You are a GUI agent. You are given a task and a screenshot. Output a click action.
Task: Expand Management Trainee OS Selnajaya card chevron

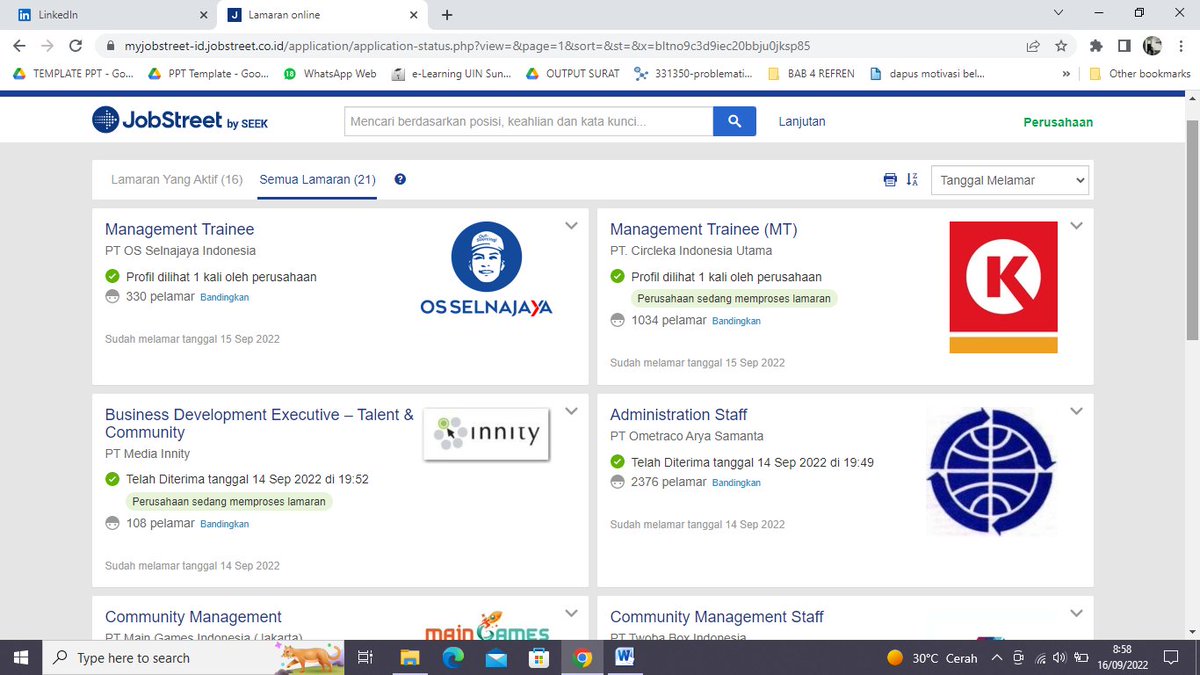coord(572,226)
